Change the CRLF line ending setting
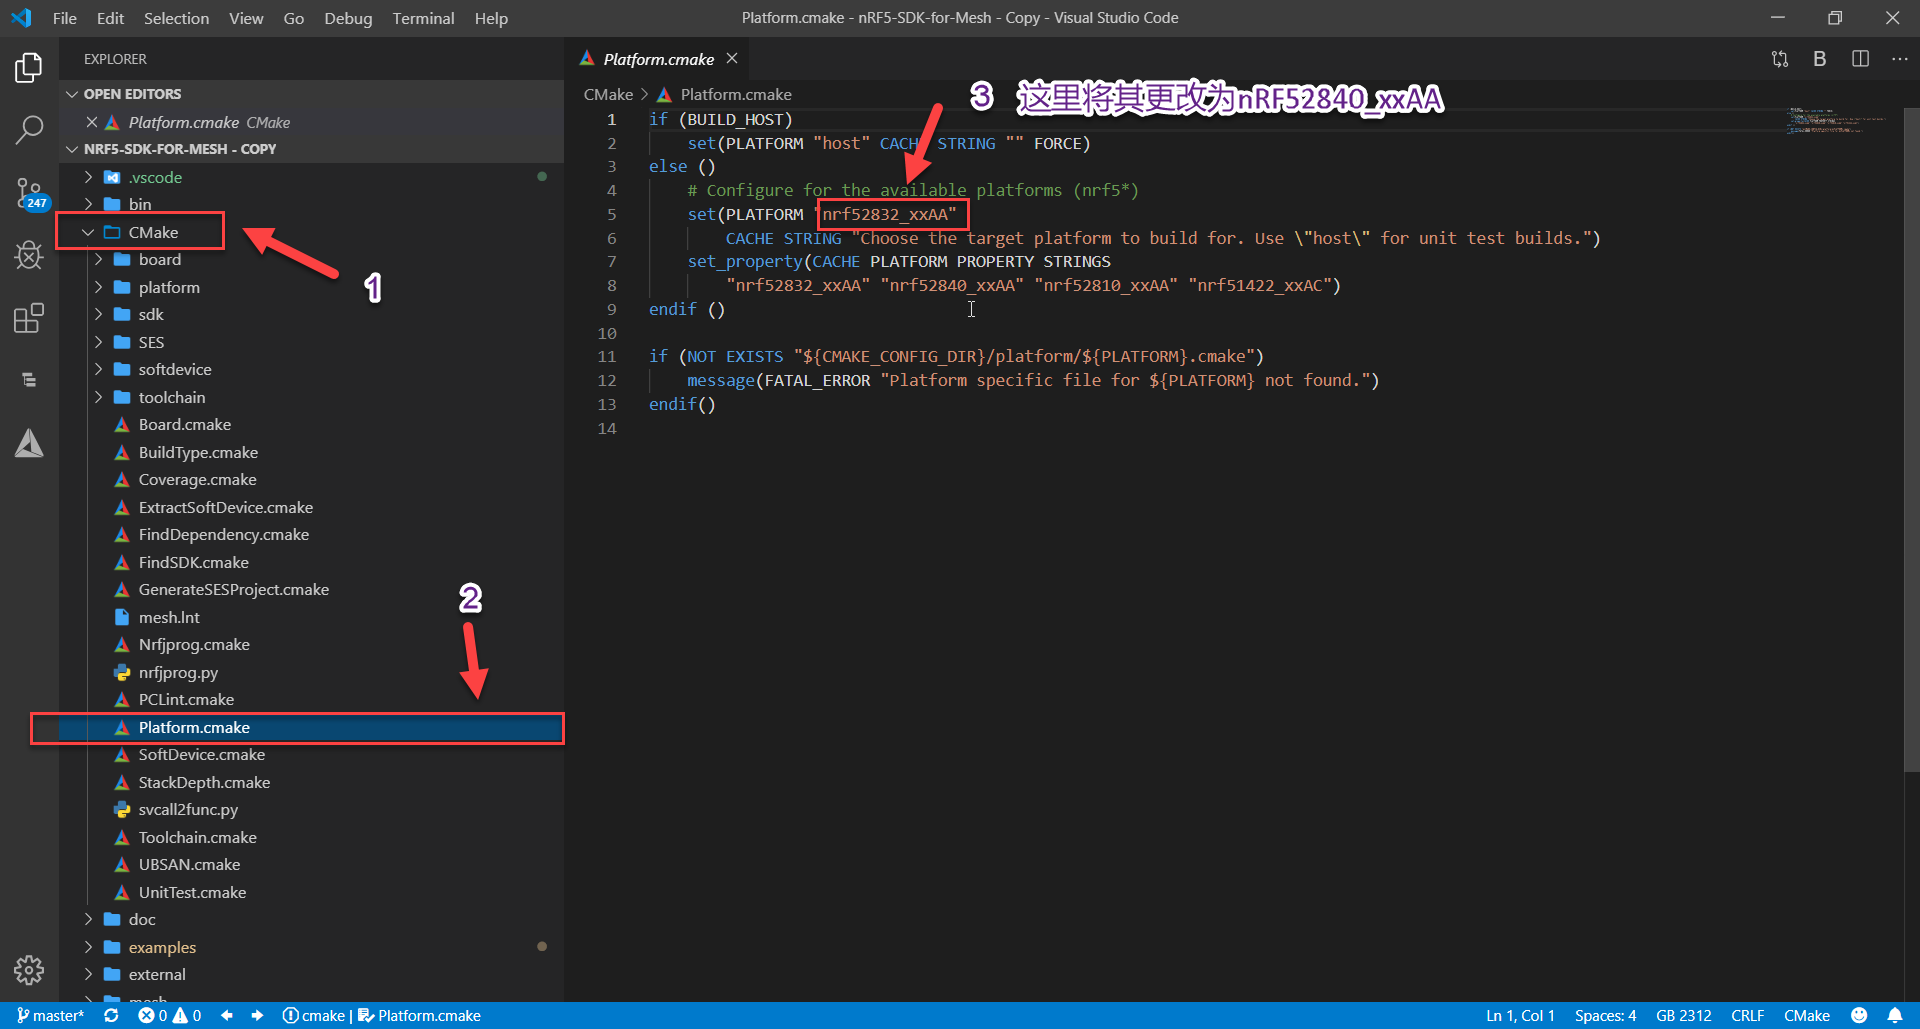This screenshot has width=1920, height=1029. (1747, 1015)
